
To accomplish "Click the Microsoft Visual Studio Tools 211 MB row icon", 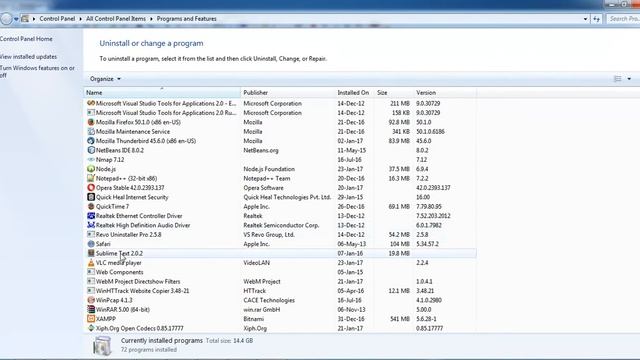I will pos(91,103).
